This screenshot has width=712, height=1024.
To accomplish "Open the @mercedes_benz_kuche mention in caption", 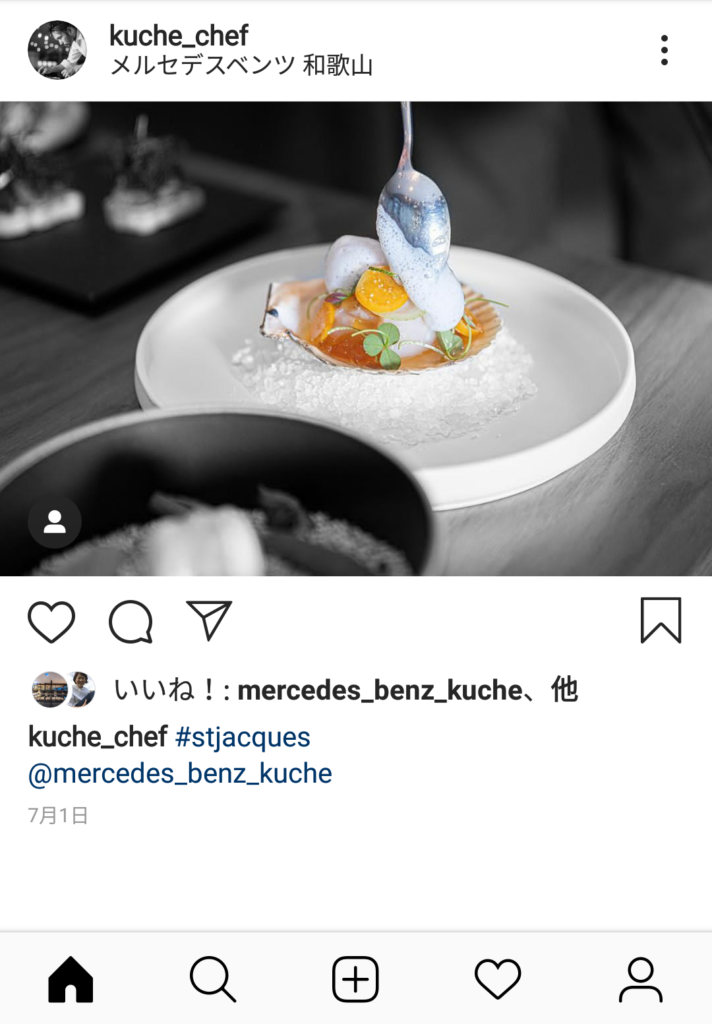I will click(x=180, y=774).
